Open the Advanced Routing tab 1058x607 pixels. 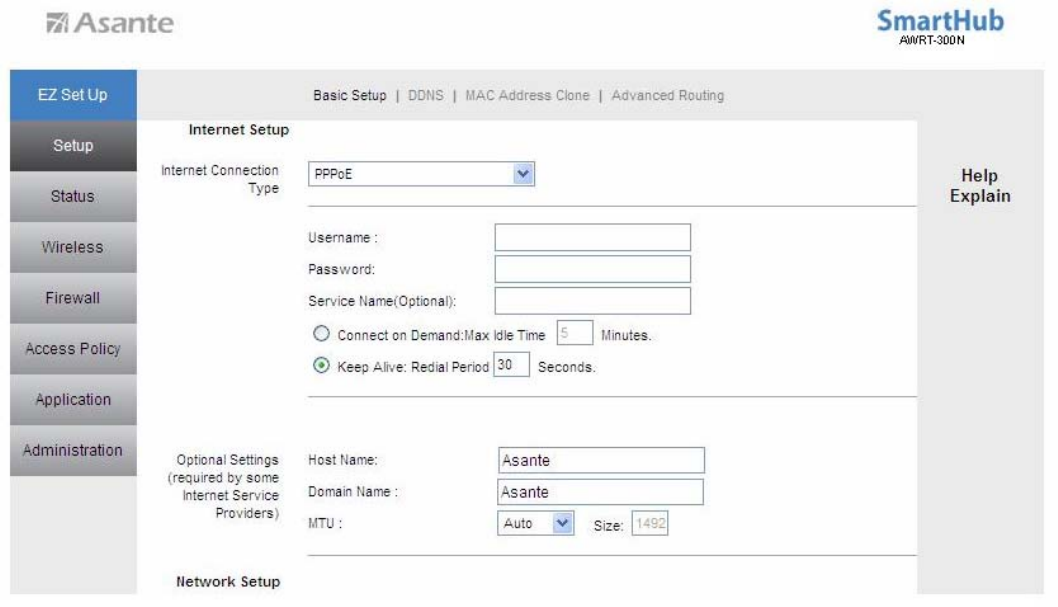coord(667,96)
